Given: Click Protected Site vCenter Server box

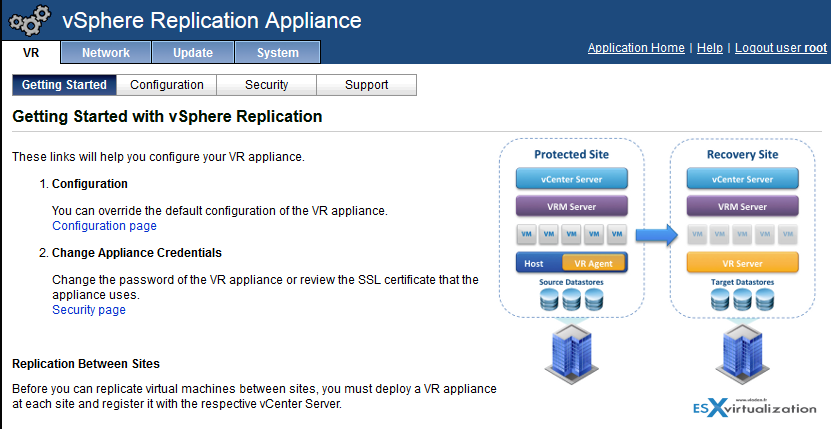Looking at the screenshot, I should pyautogui.click(x=571, y=179).
